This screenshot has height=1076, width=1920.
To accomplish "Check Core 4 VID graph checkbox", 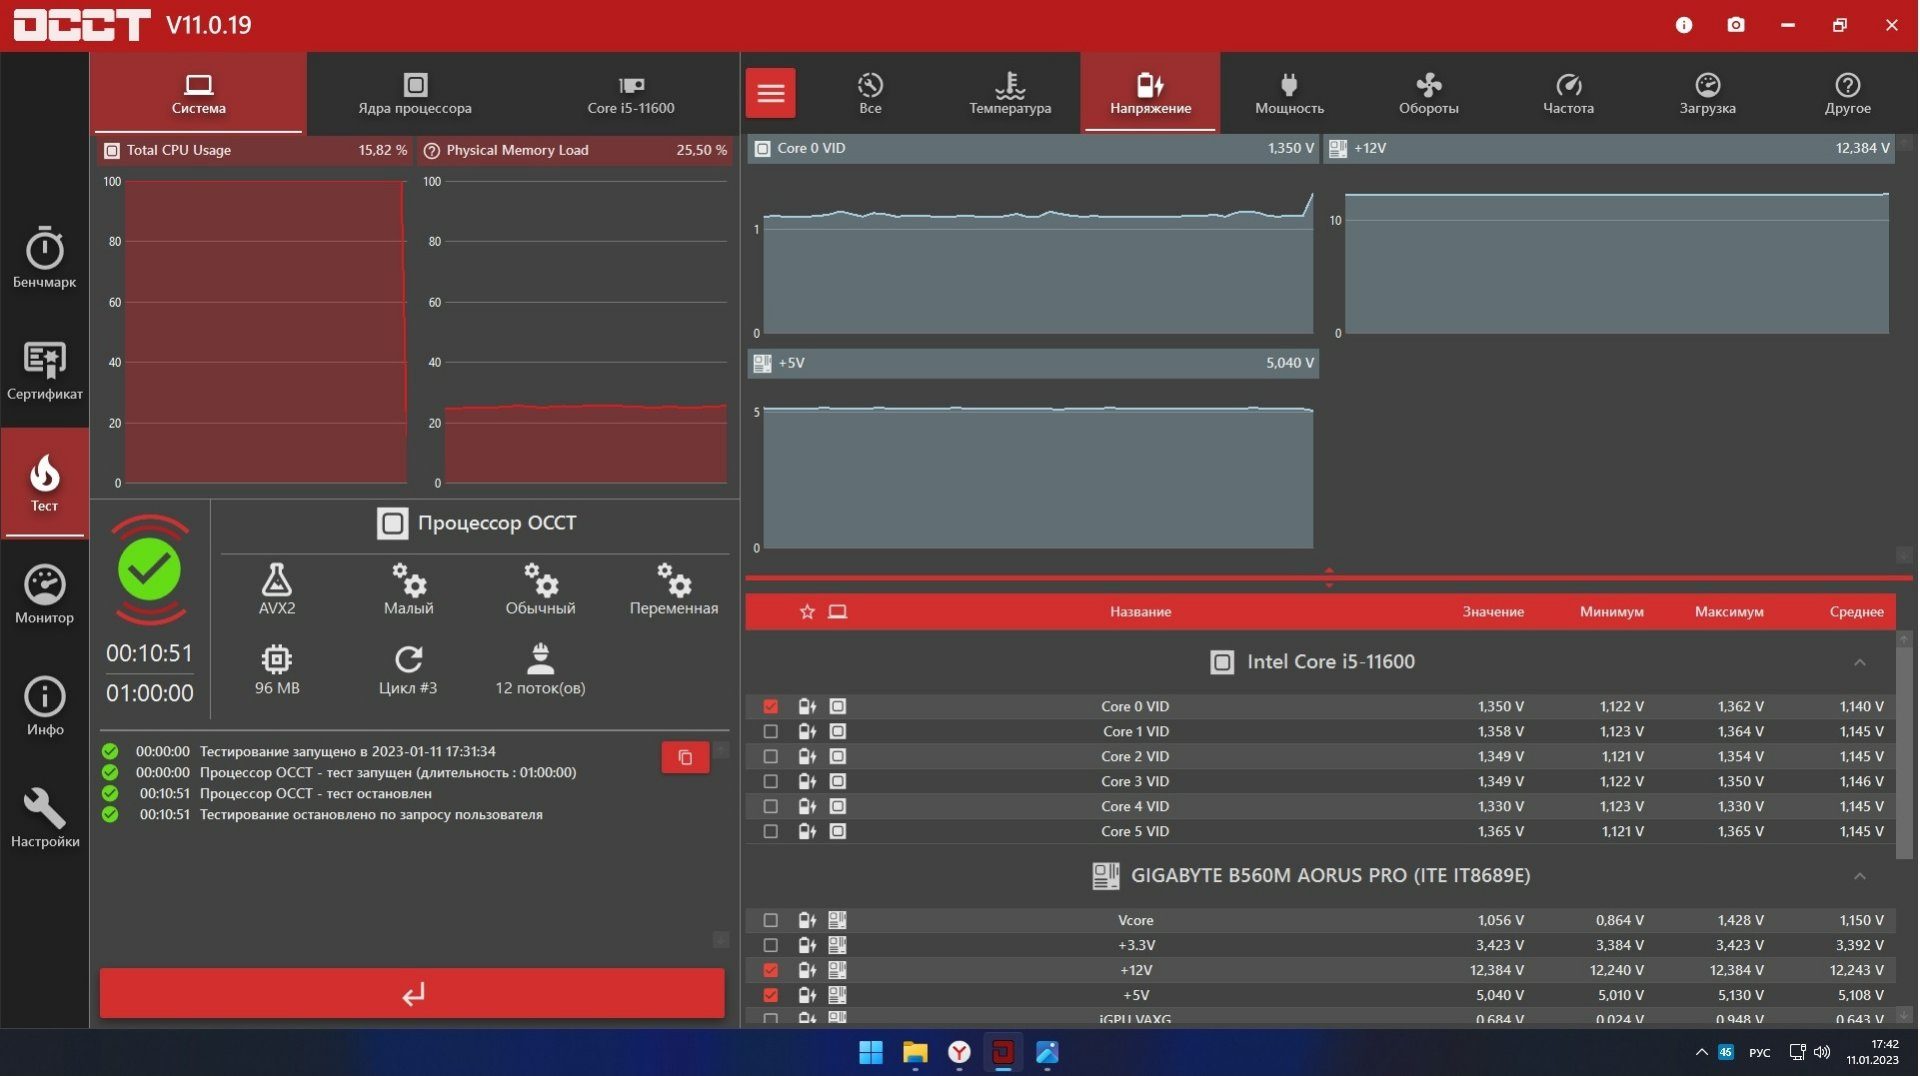I will pos(770,806).
